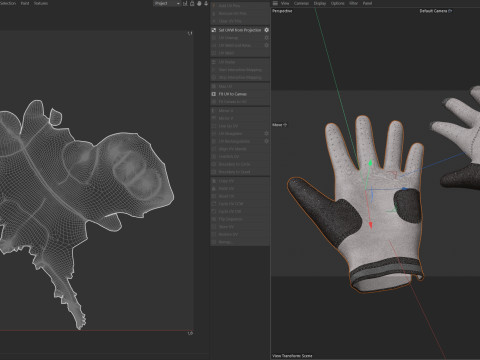Open UV Unwrap options gear

(x=266, y=38)
